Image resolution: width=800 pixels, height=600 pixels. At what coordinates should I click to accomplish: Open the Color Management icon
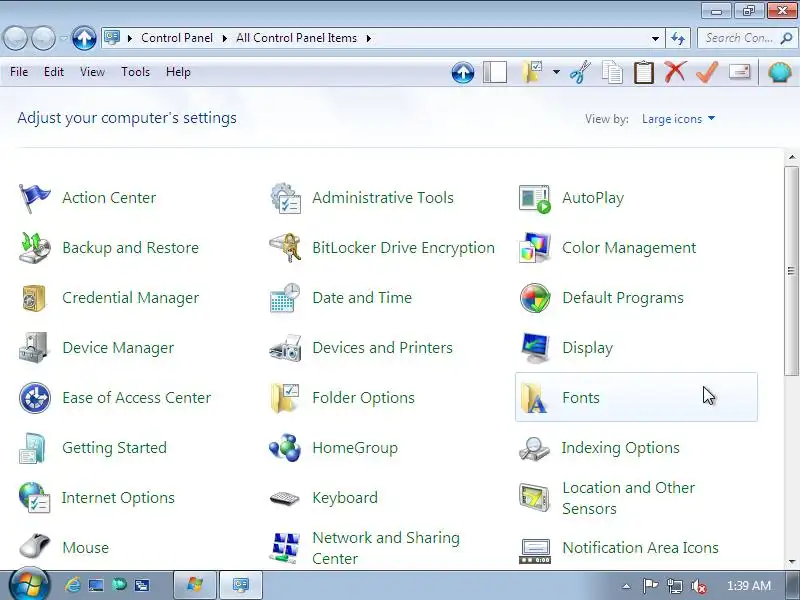[x=535, y=248]
